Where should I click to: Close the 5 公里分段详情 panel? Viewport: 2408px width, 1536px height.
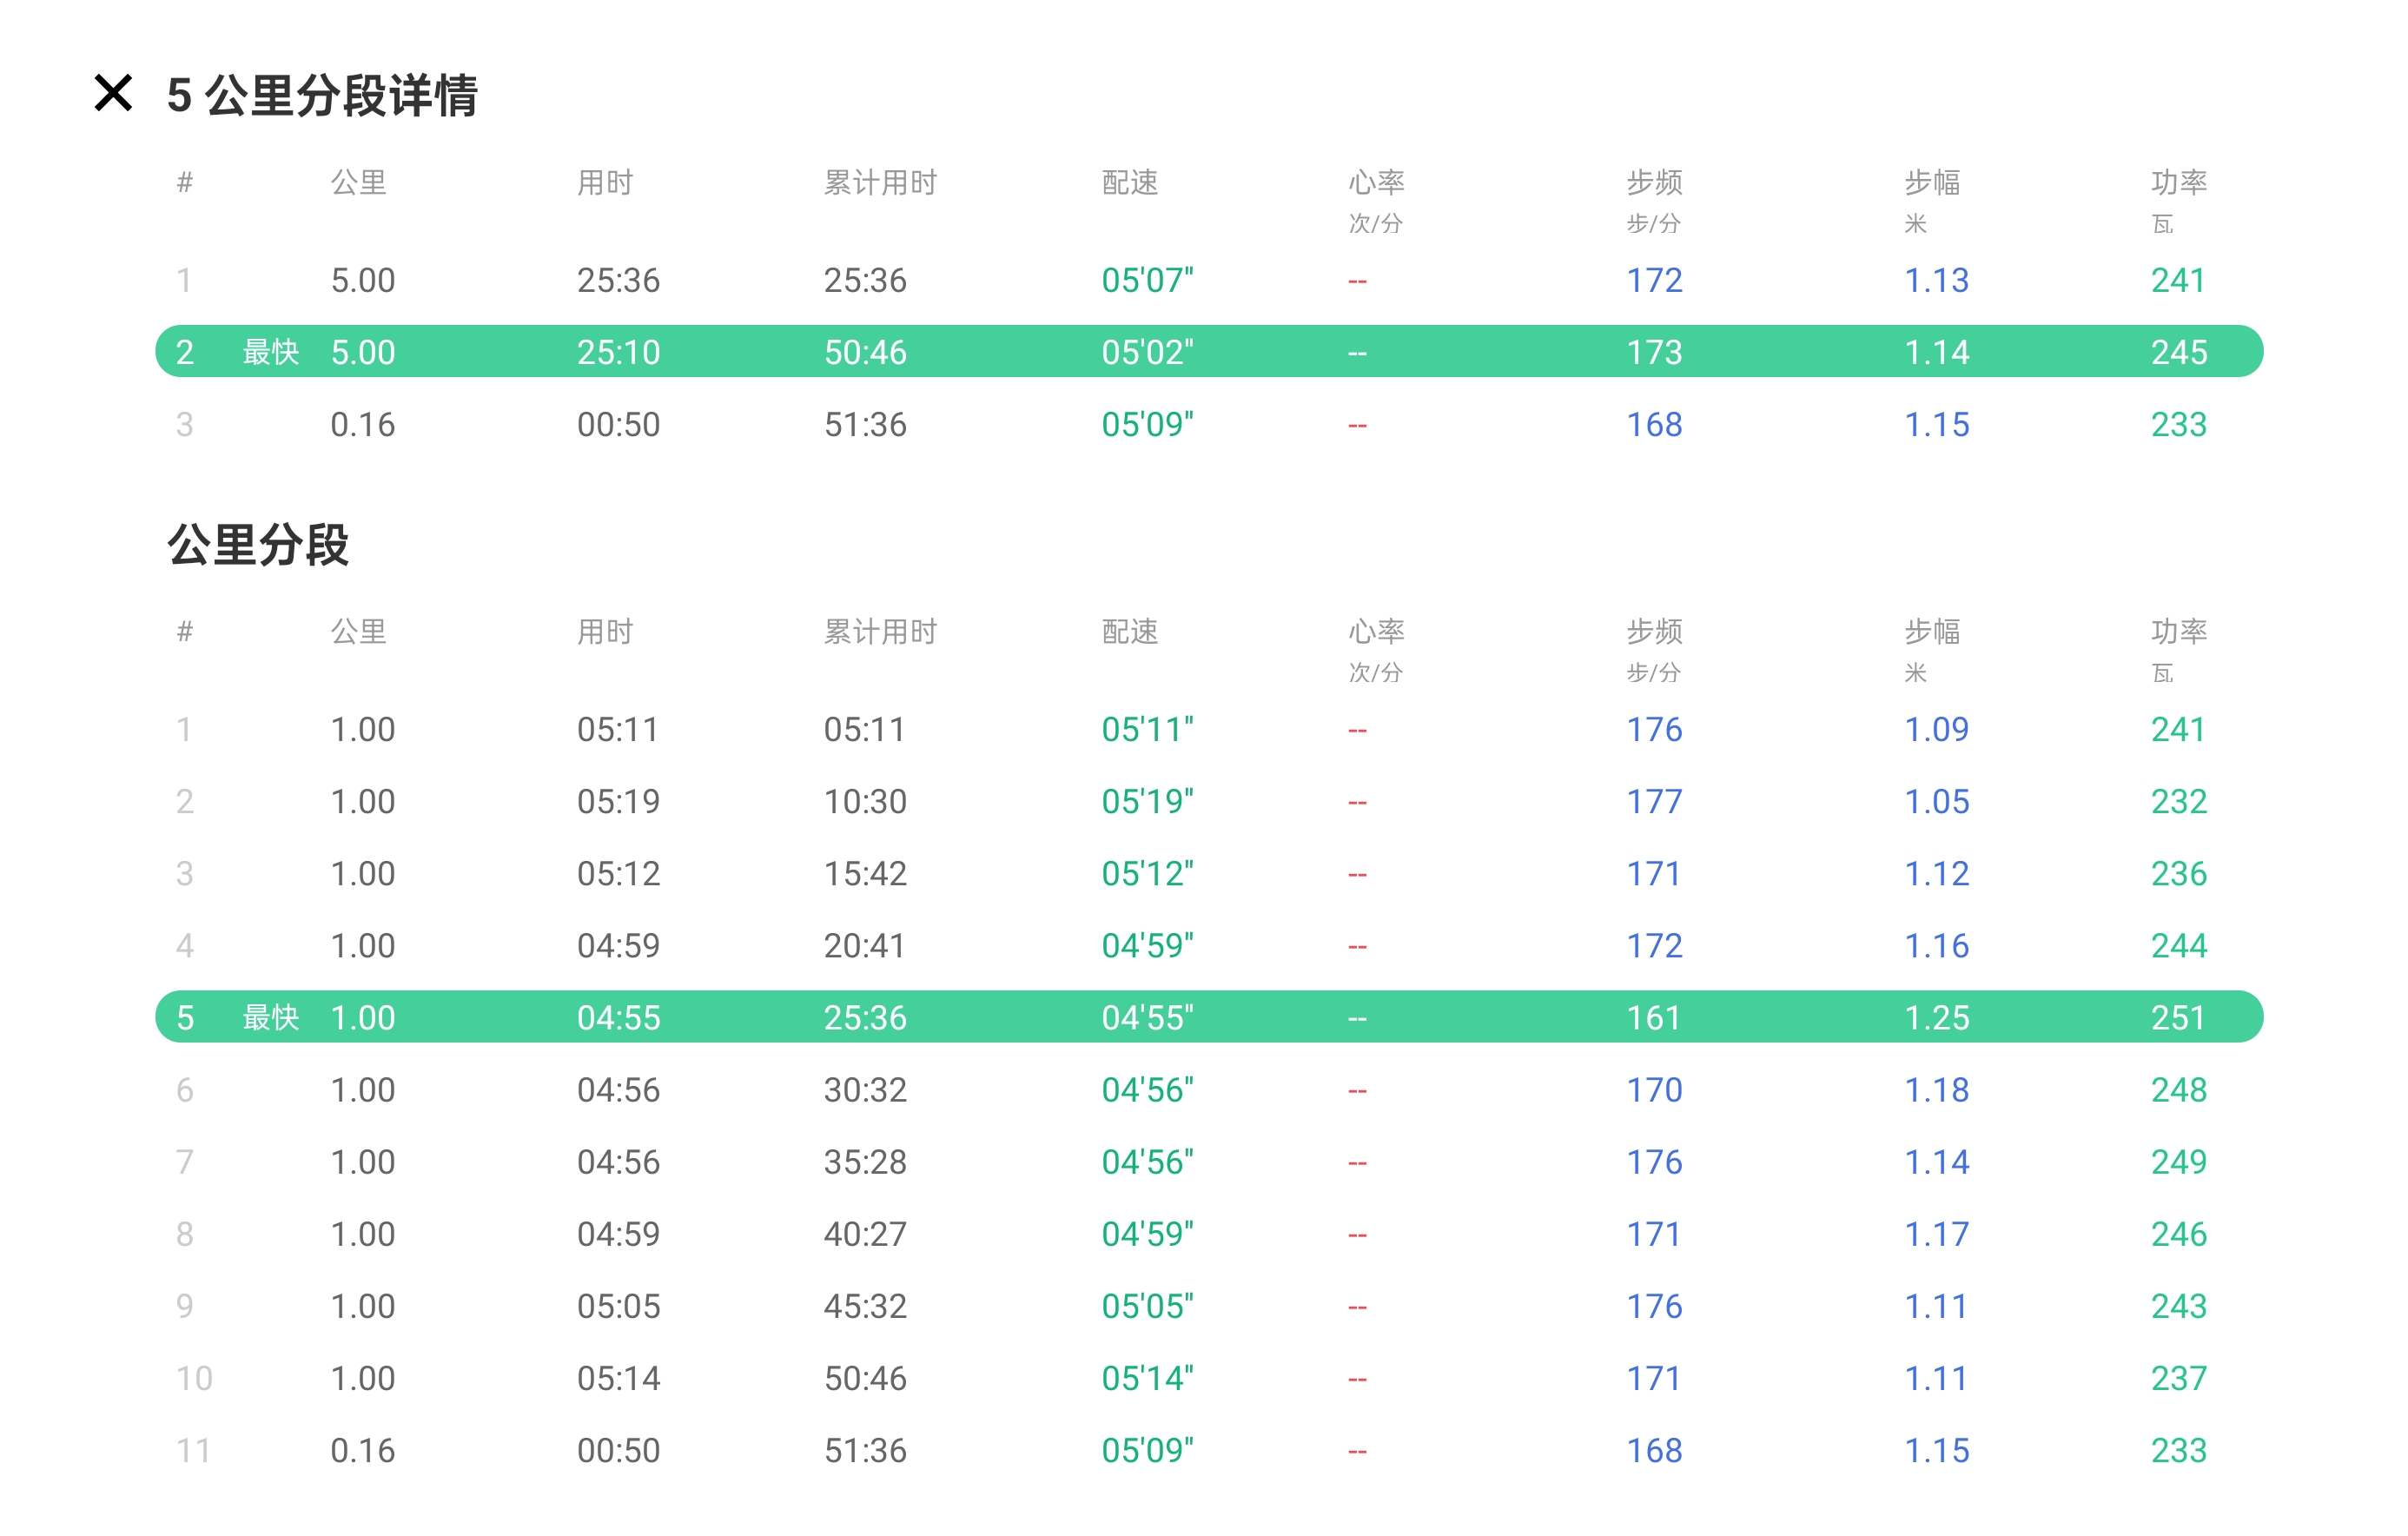point(113,93)
